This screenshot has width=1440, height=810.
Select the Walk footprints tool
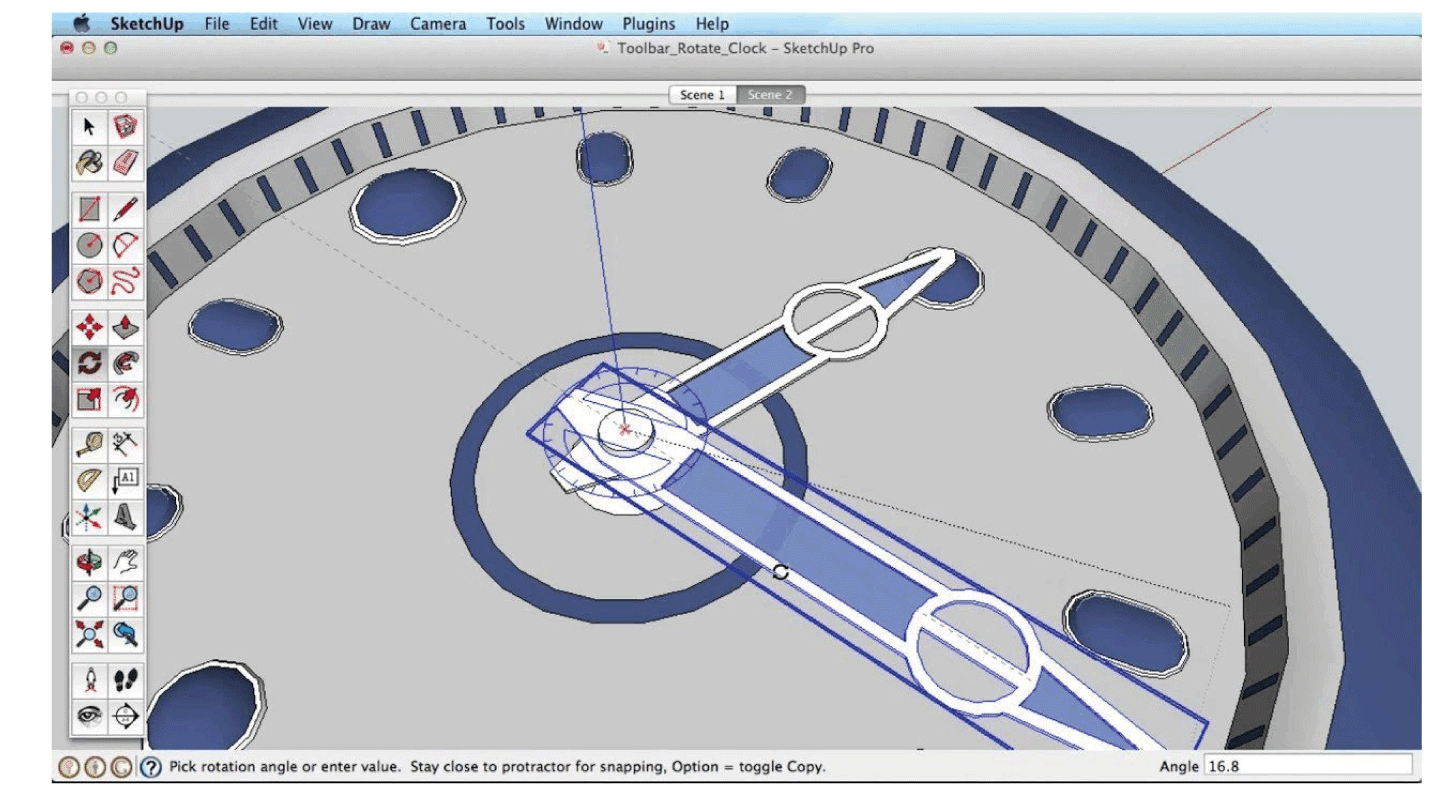tap(125, 681)
